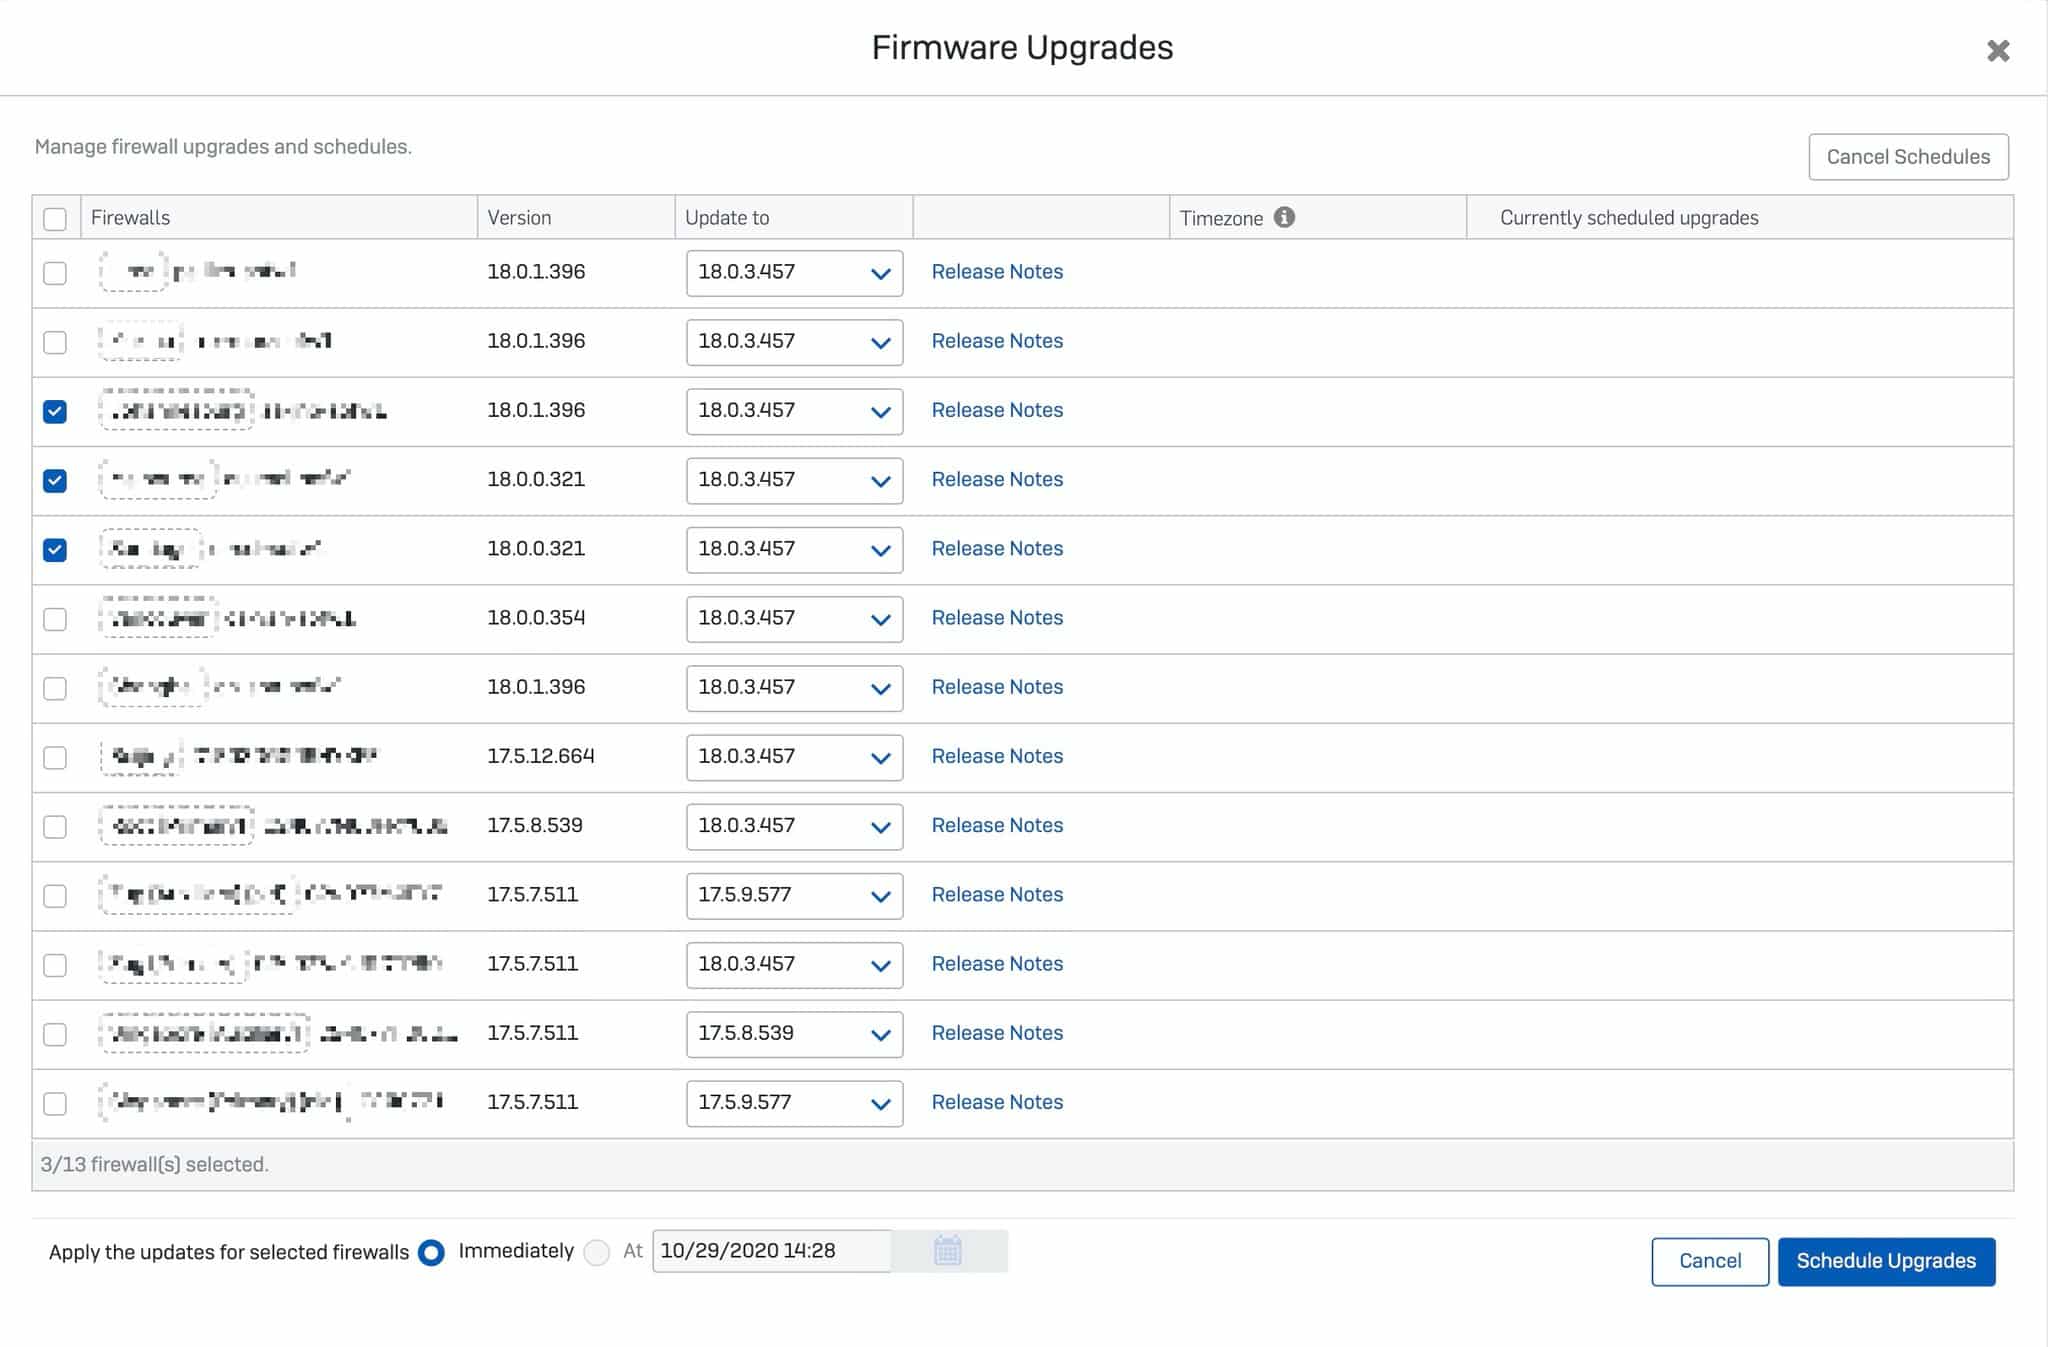
Task: Select the Immediately radio option
Action: coord(431,1252)
